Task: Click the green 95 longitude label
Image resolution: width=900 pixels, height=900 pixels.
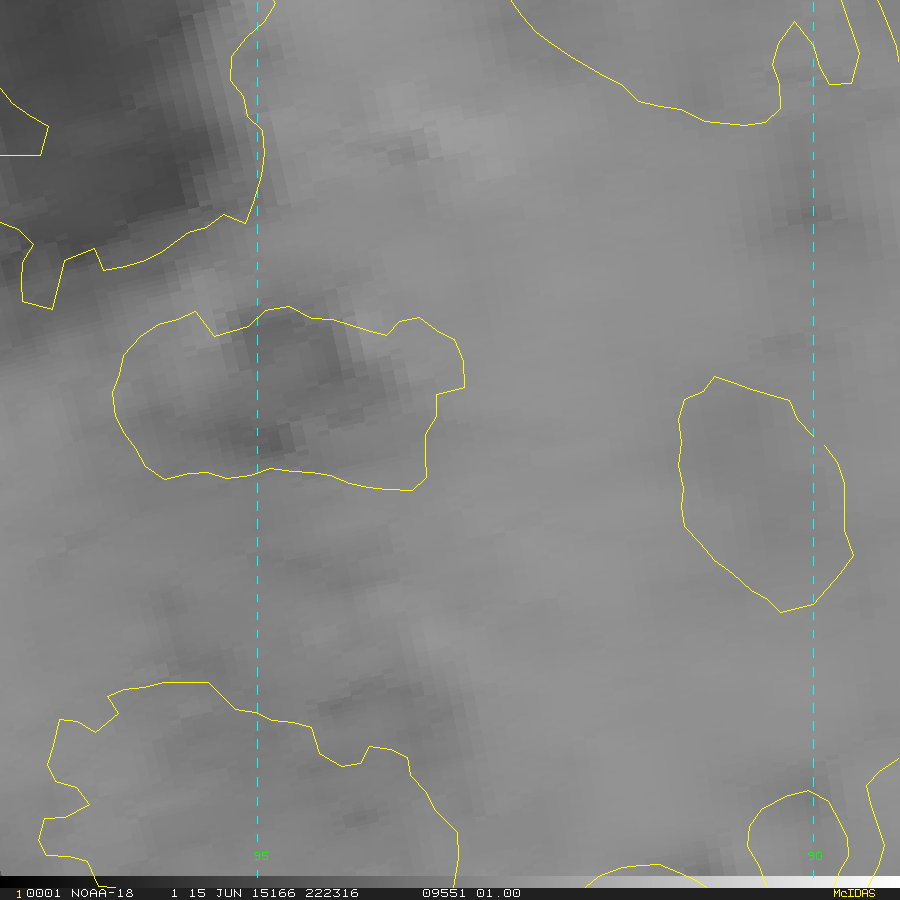Action: (260, 854)
